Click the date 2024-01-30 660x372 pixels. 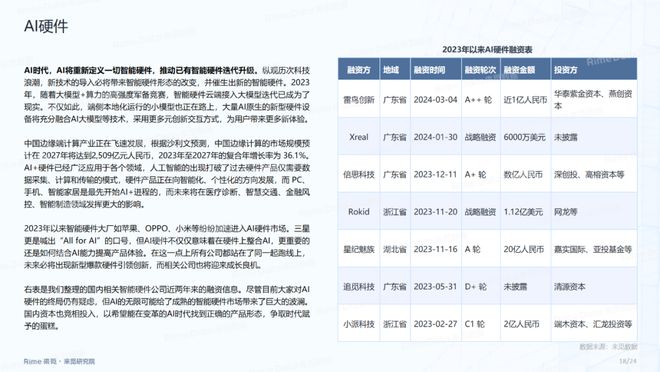point(435,137)
